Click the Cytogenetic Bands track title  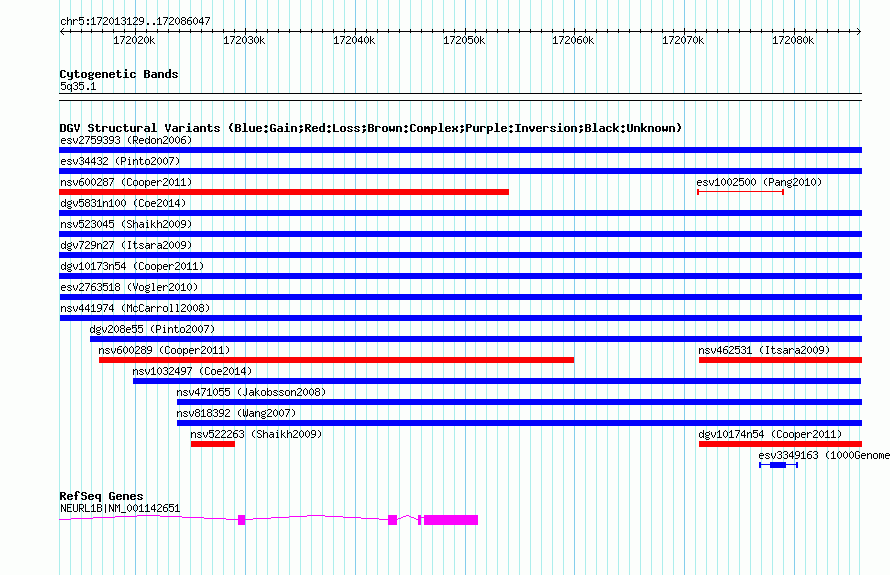pyautogui.click(x=119, y=74)
